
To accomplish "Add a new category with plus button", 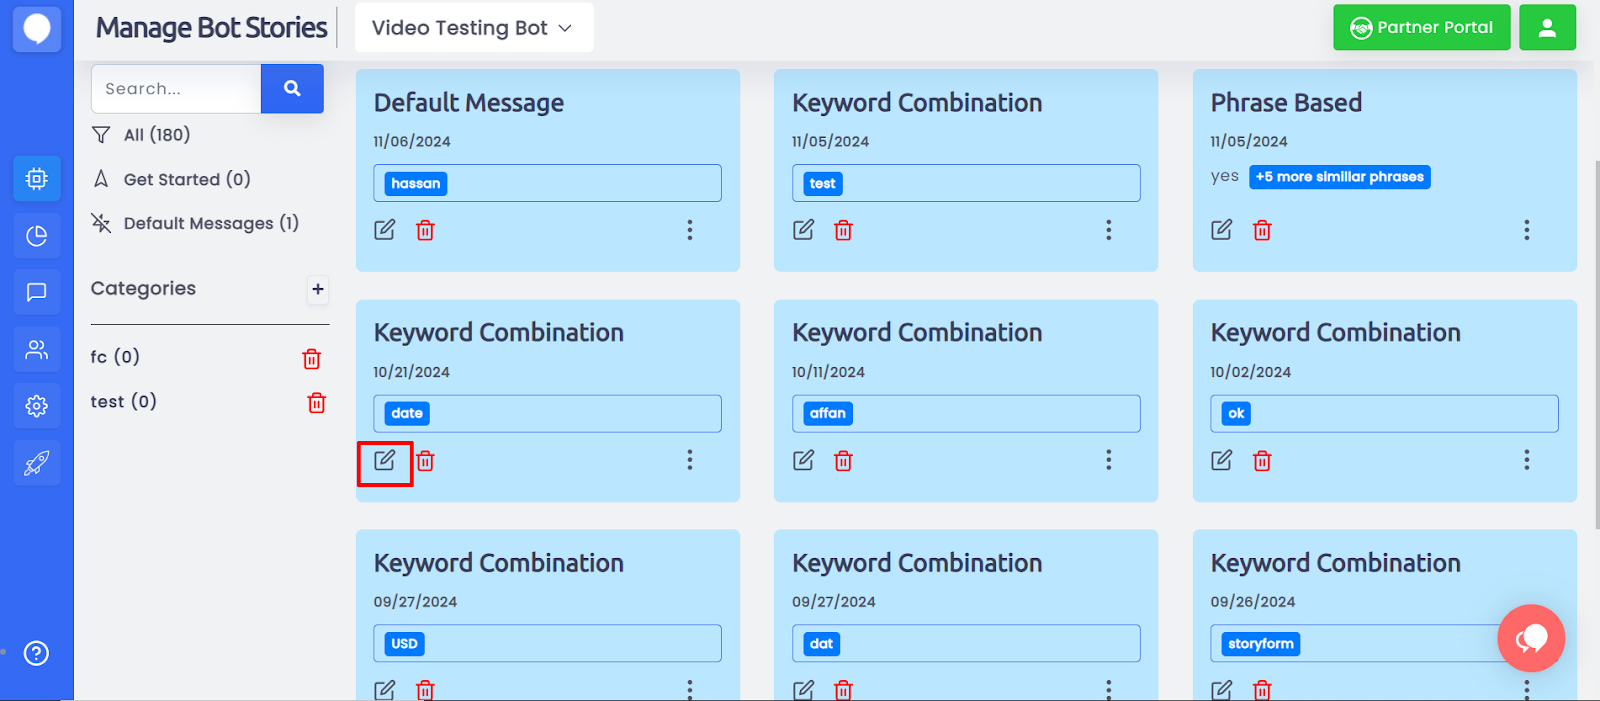I will coord(318,289).
